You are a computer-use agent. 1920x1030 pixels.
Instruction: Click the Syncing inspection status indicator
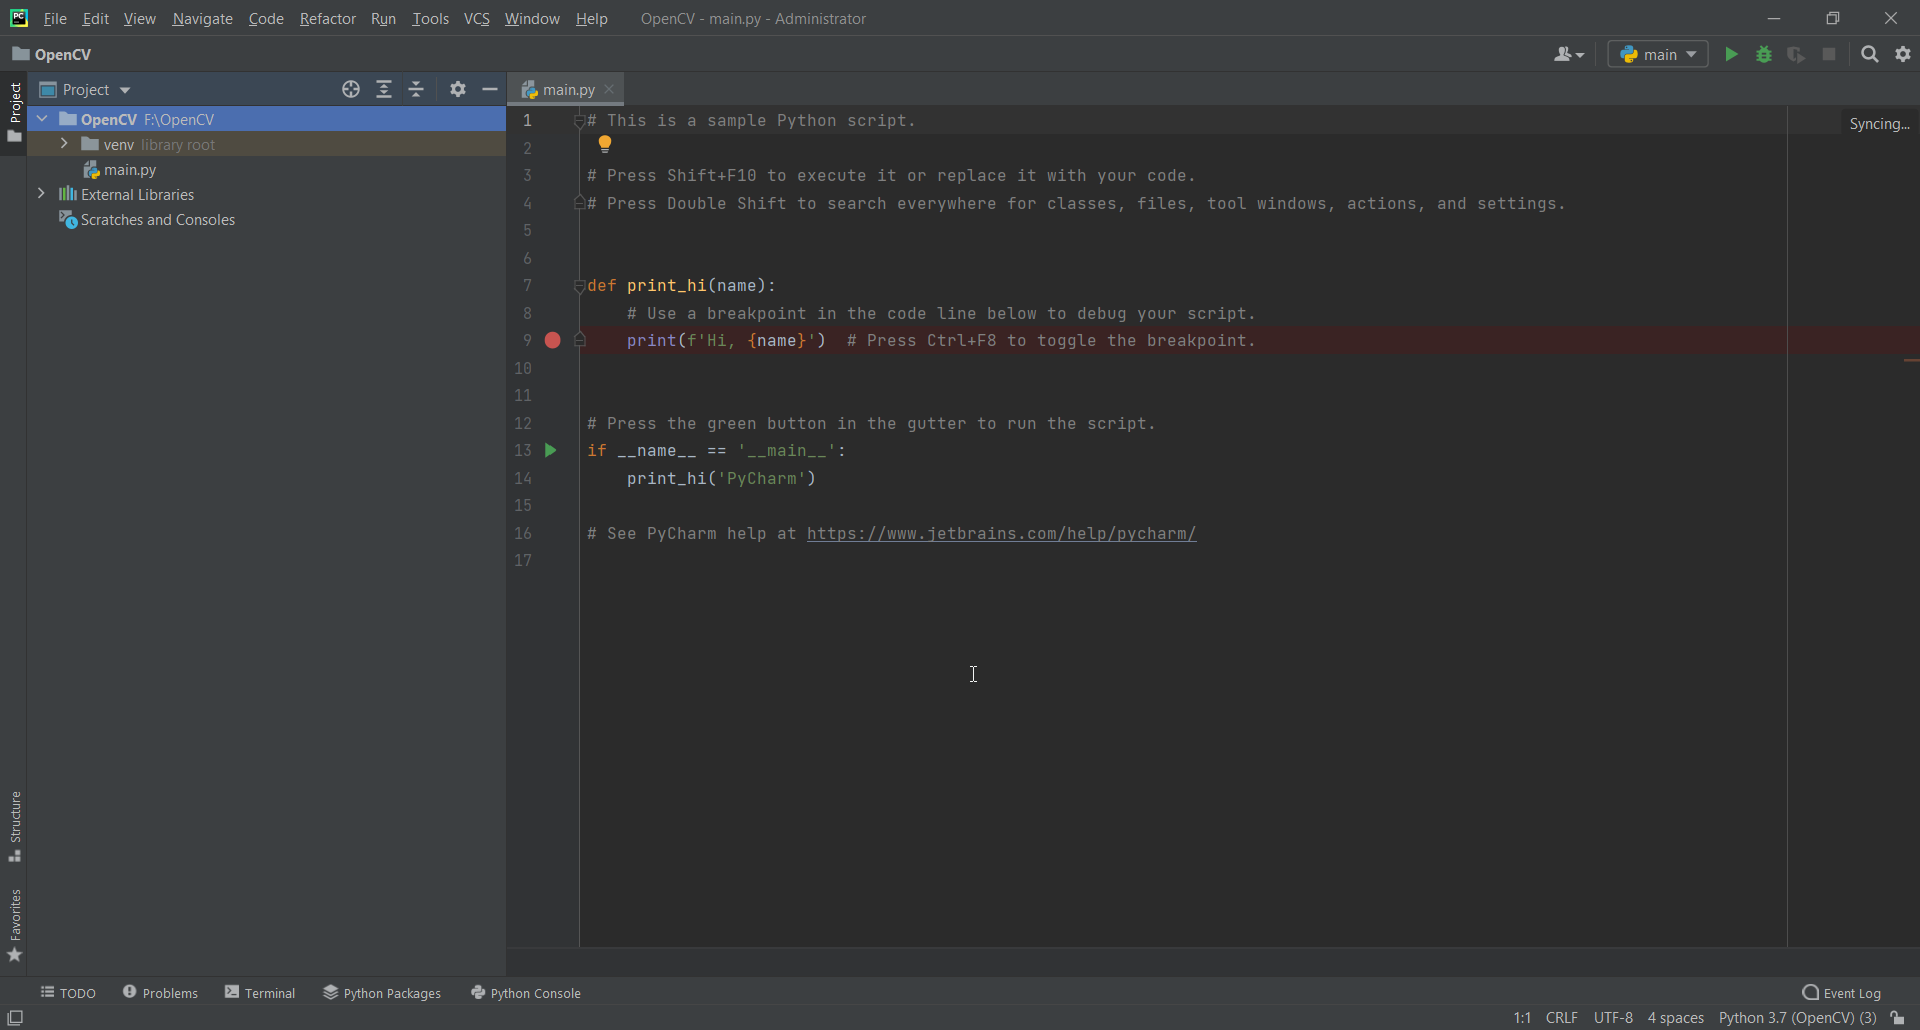pos(1879,124)
